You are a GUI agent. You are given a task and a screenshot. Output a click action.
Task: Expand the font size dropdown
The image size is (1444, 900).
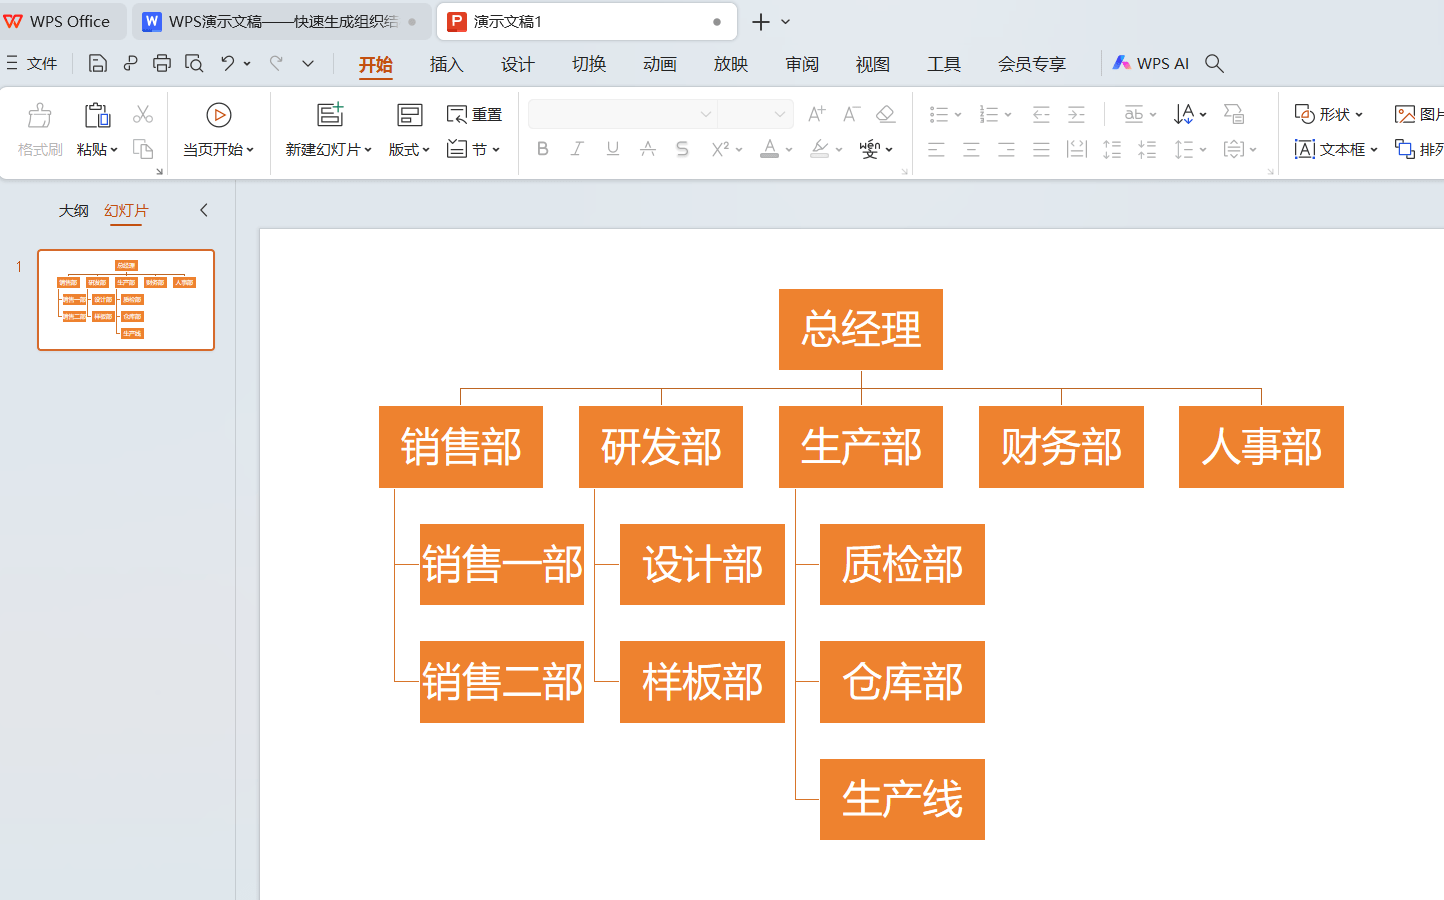(782, 114)
